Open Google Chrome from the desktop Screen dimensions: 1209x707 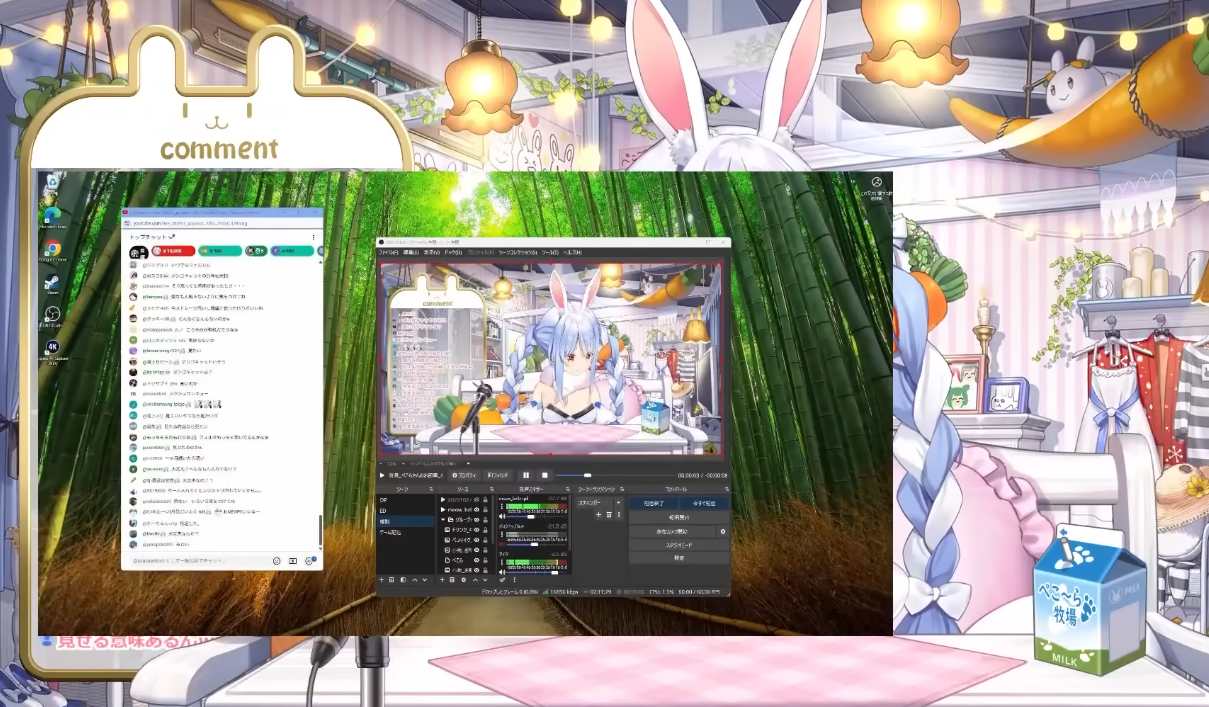52,248
